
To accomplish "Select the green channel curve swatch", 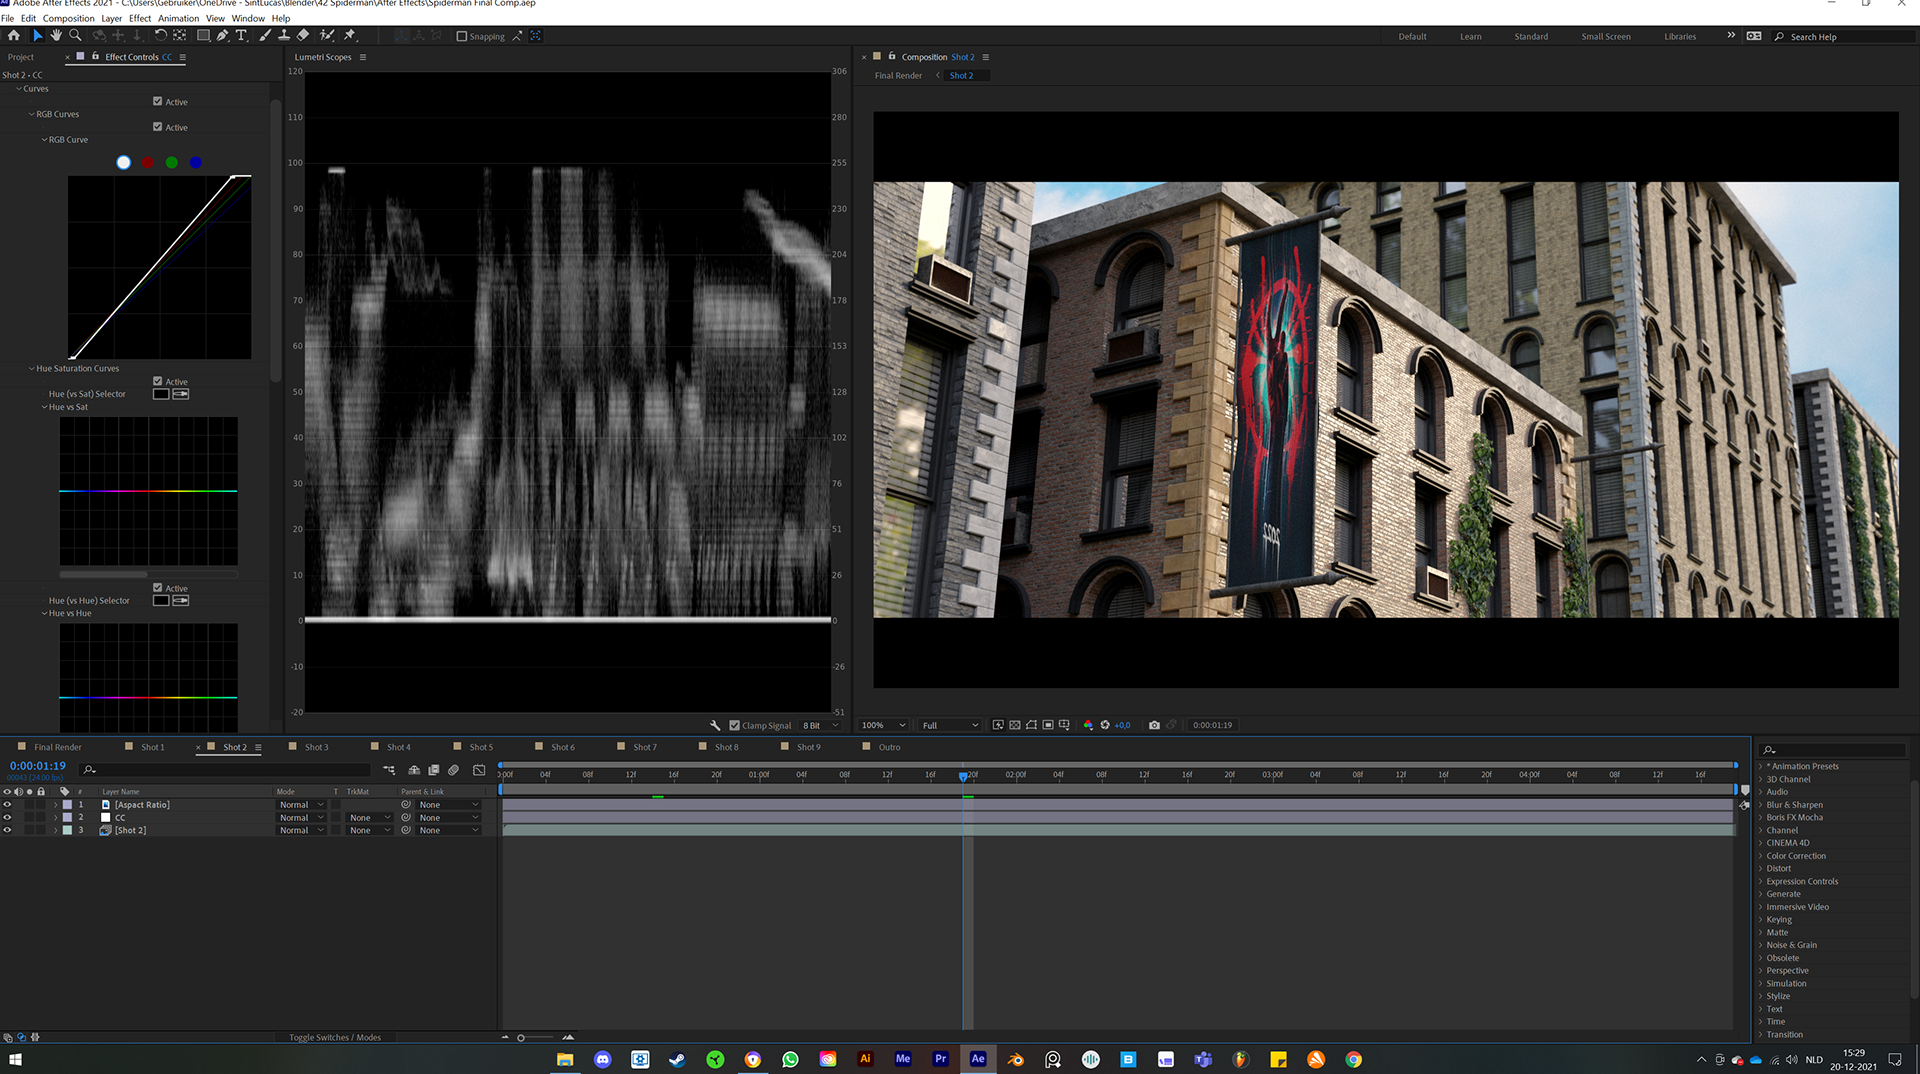I will point(172,162).
